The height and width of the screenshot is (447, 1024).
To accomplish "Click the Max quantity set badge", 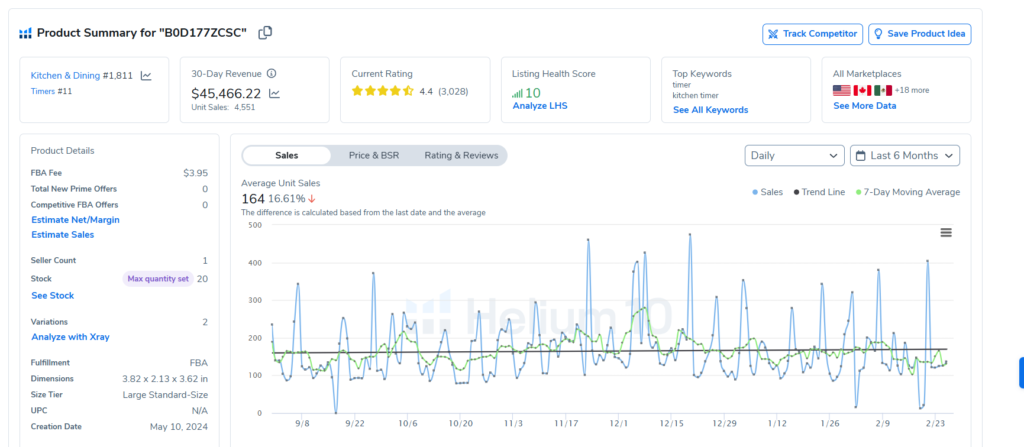I will coord(156,279).
